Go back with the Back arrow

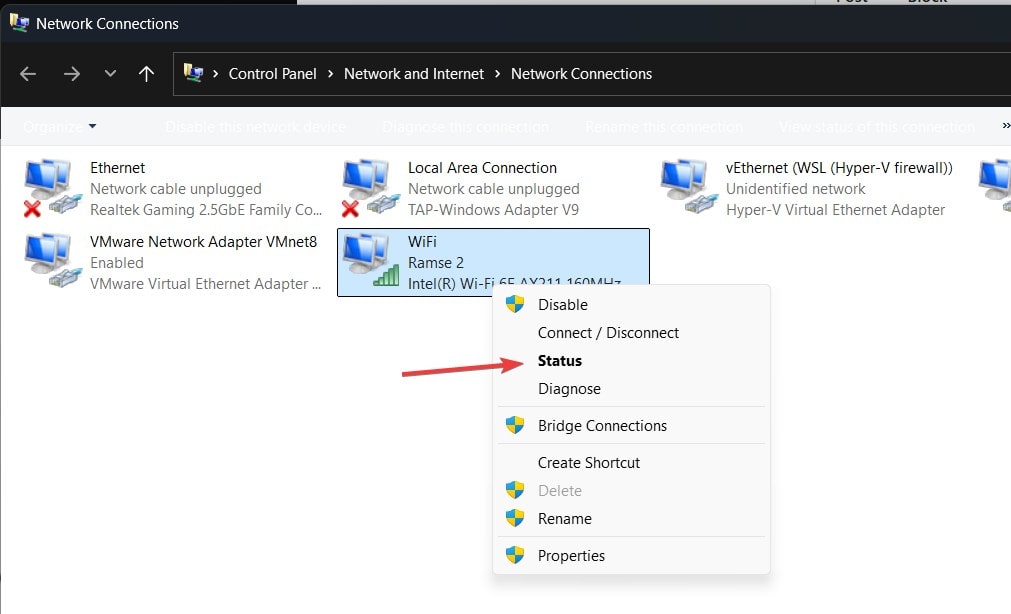(x=28, y=74)
